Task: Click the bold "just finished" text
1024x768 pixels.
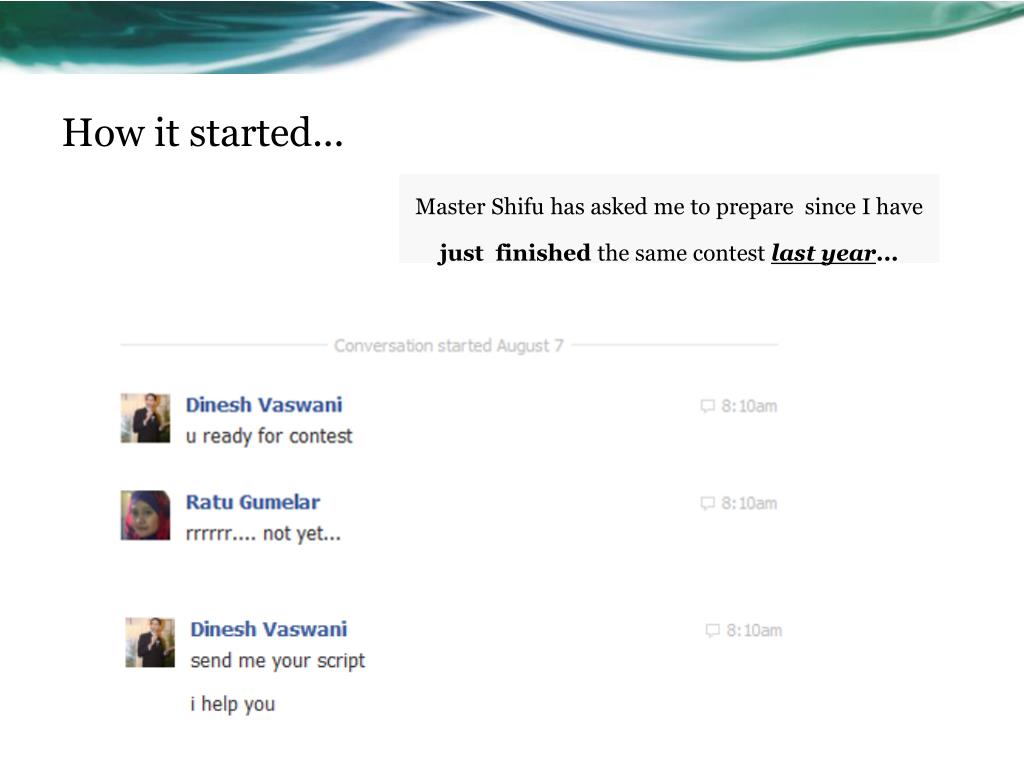Action: 515,253
